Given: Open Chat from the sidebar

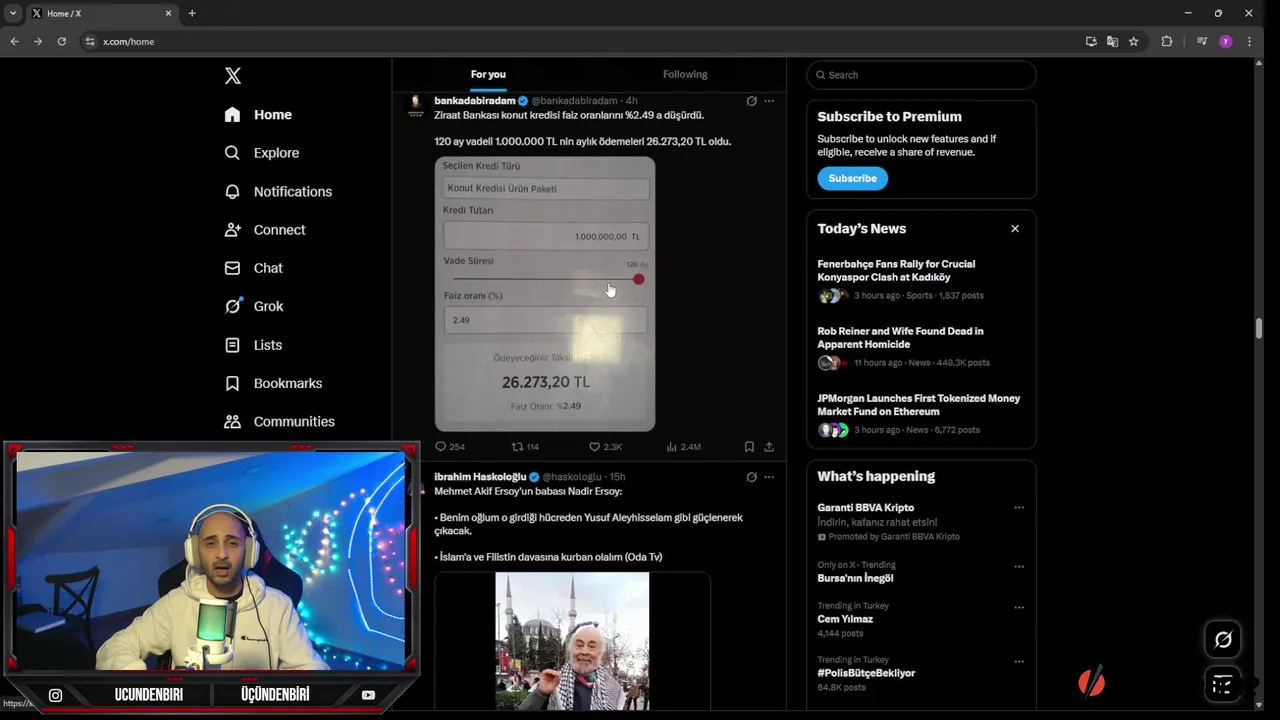Looking at the screenshot, I should pyautogui.click(x=253, y=268).
